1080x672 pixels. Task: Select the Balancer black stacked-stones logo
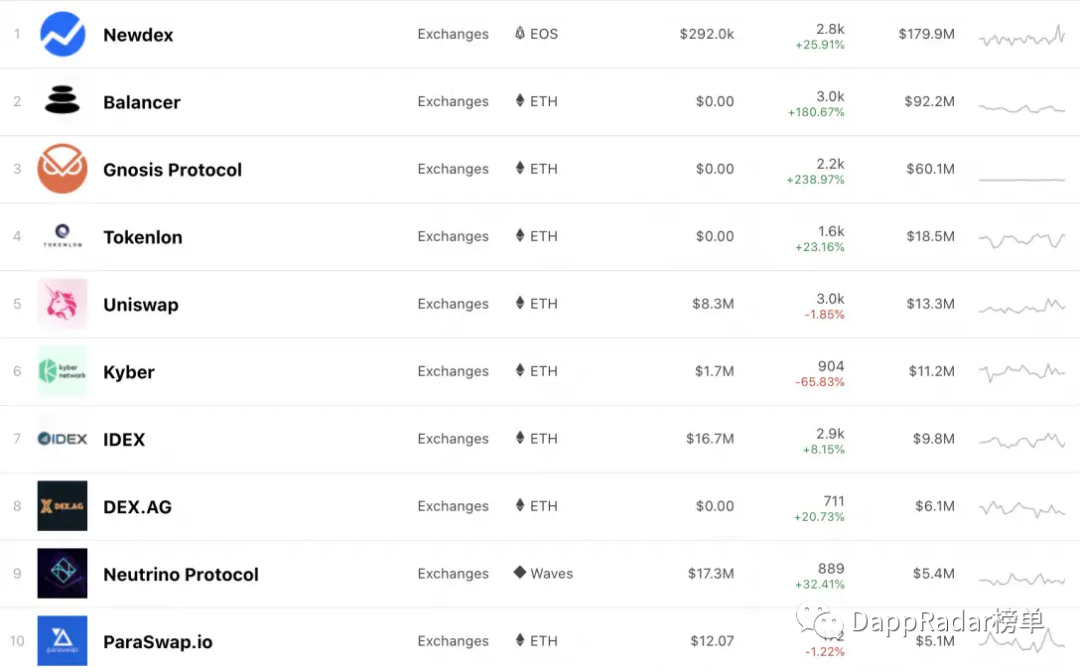coord(62,101)
